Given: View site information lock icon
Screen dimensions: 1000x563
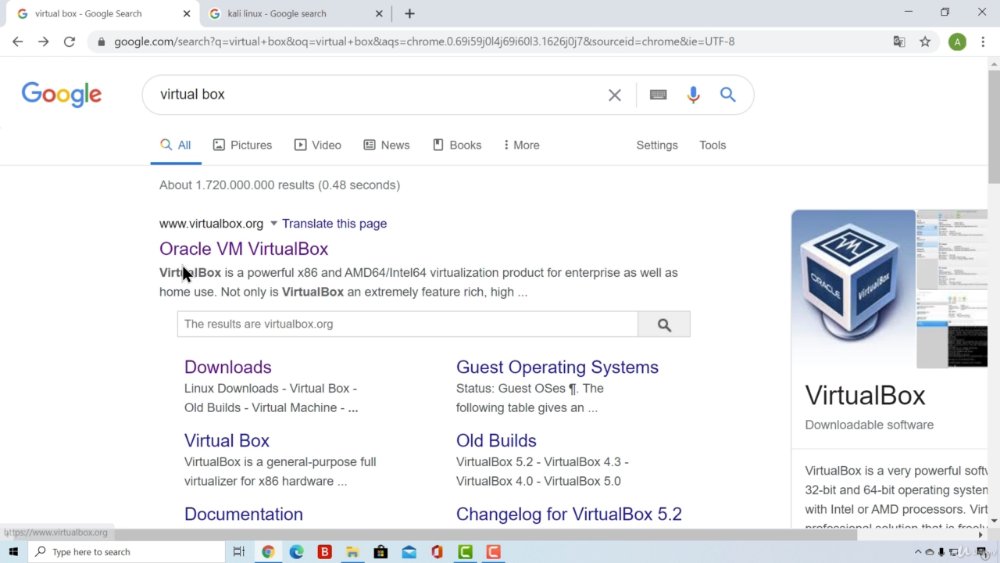Looking at the screenshot, I should [101, 41].
